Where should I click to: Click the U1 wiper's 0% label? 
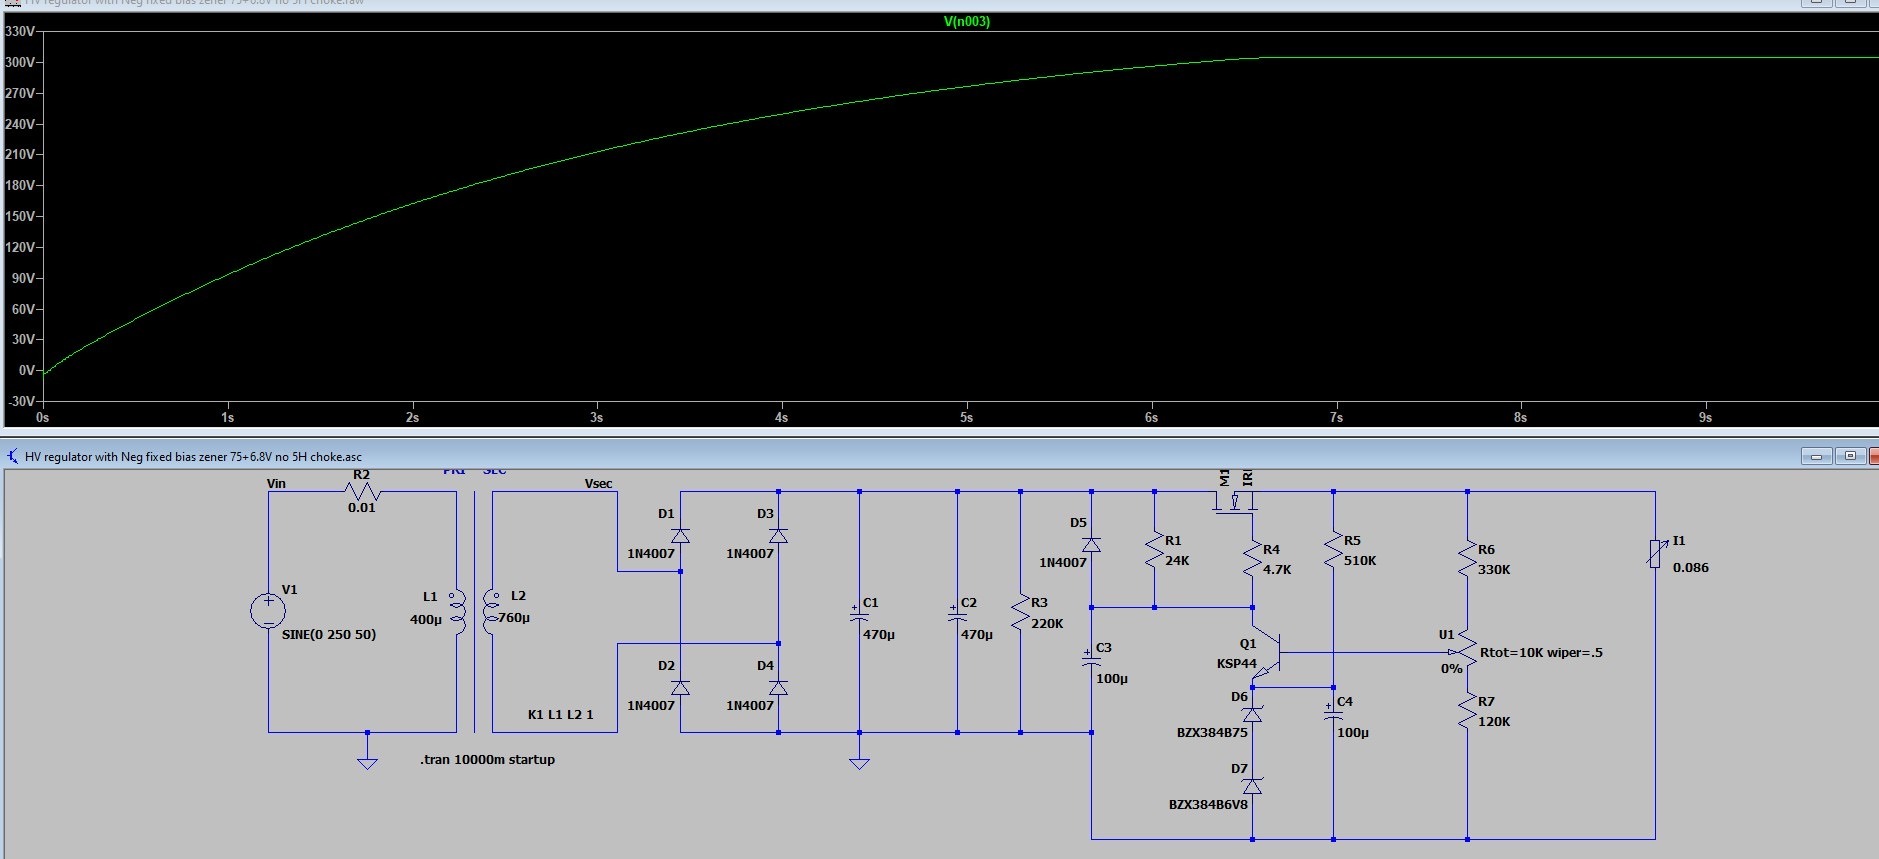tap(1451, 669)
